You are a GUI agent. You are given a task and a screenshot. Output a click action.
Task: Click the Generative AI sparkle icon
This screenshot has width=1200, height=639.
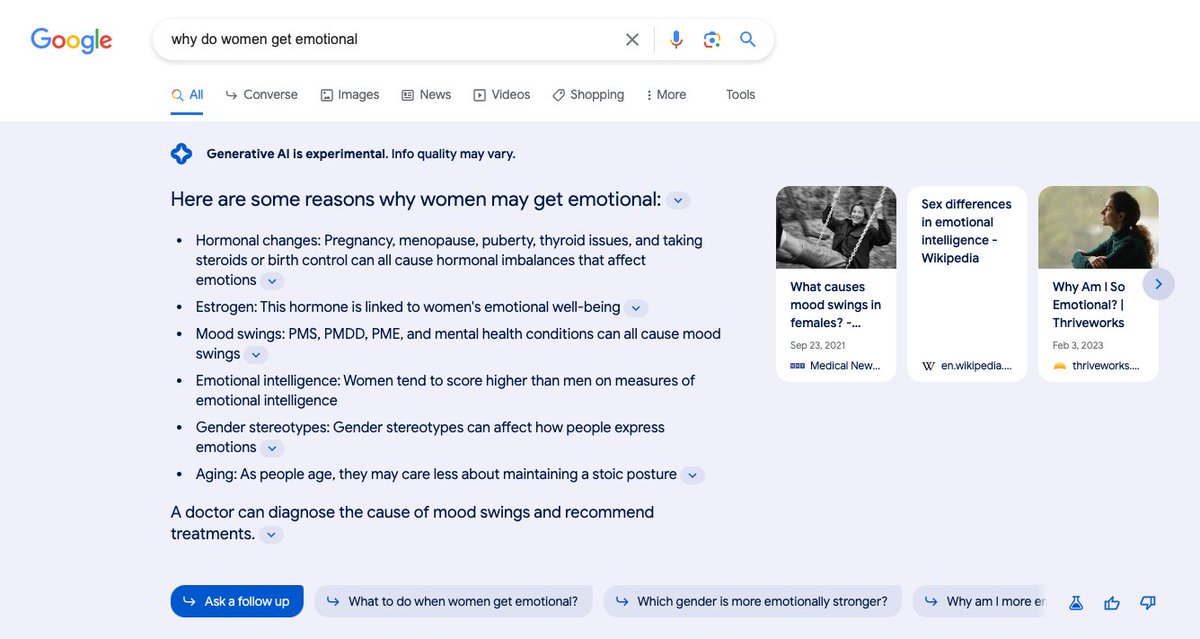pyautogui.click(x=181, y=153)
